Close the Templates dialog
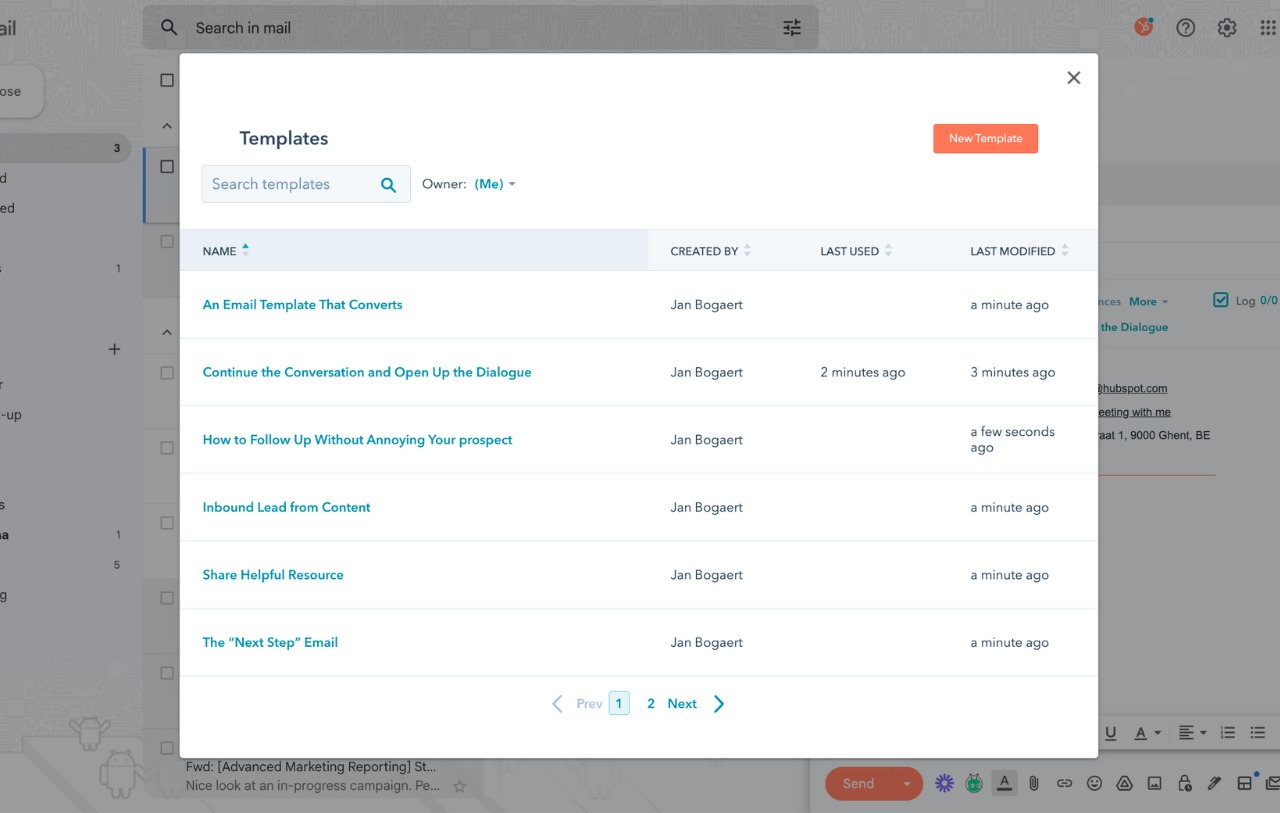This screenshot has width=1280, height=813. coord(1073,78)
